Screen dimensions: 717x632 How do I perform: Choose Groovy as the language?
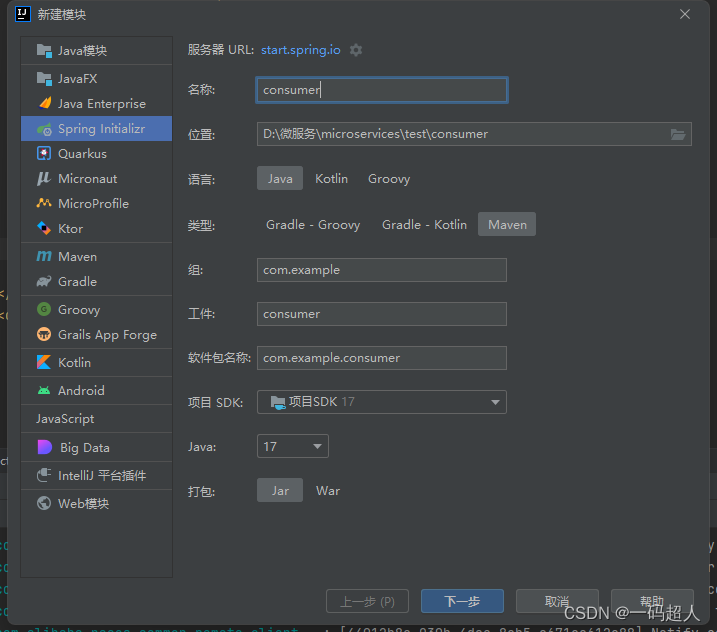(x=389, y=178)
